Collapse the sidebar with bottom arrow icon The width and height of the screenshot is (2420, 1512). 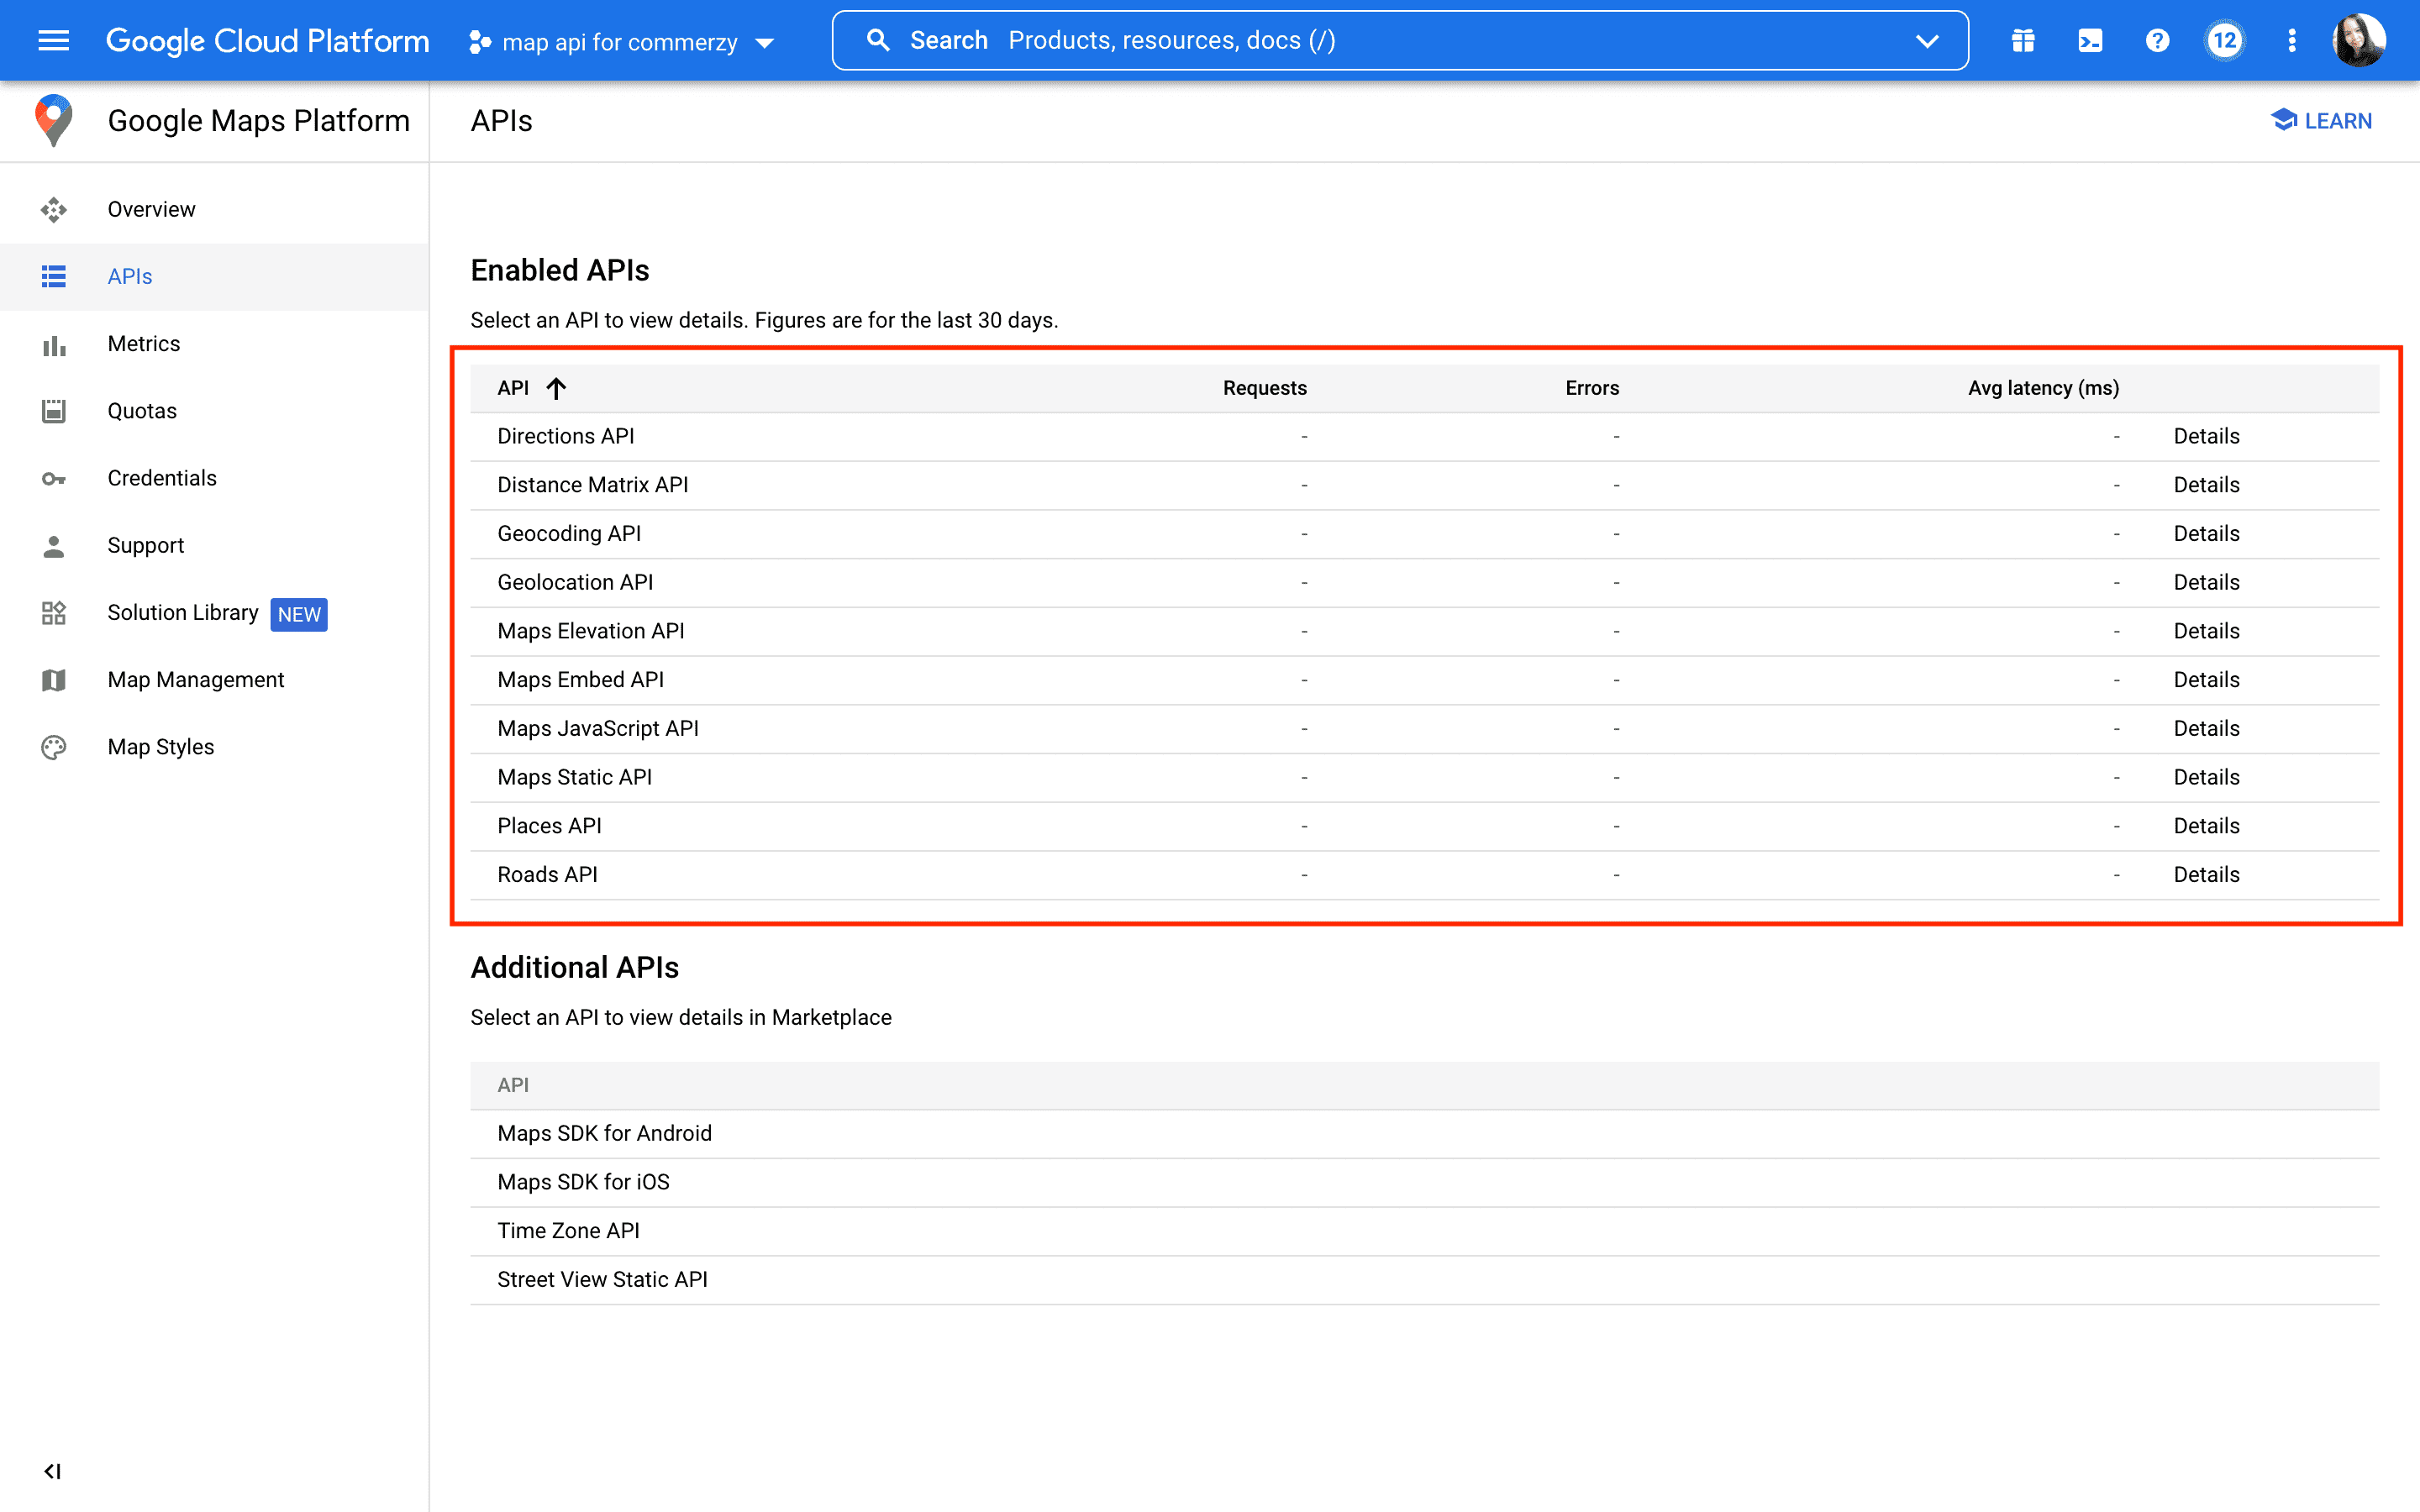(x=53, y=1471)
